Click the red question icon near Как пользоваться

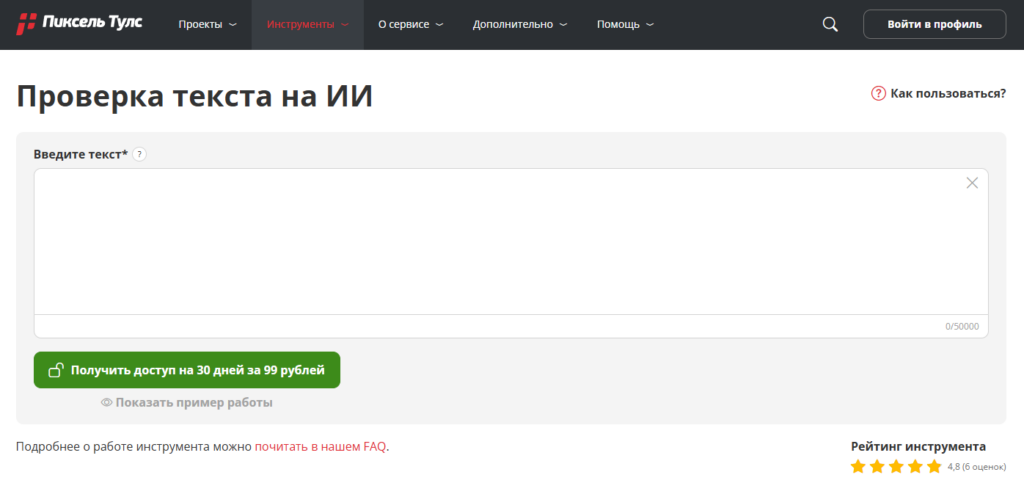pyautogui.click(x=878, y=93)
